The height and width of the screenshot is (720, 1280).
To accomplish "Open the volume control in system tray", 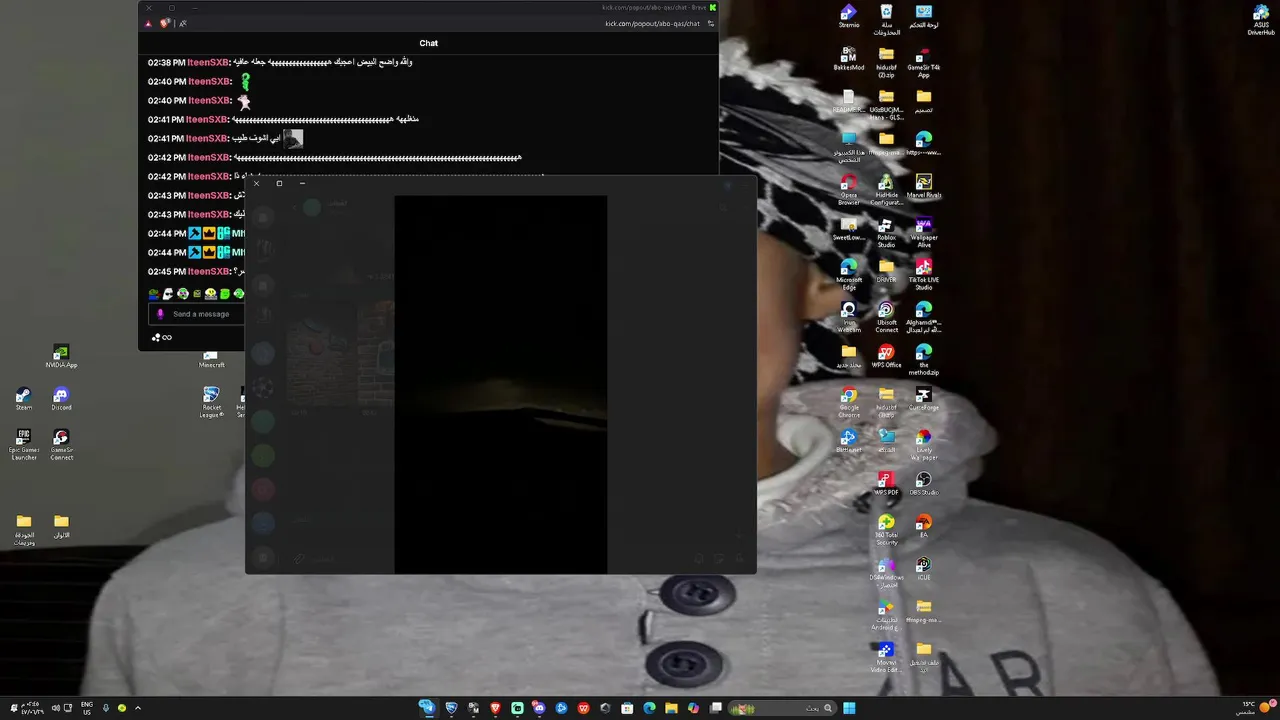I will [x=56, y=708].
